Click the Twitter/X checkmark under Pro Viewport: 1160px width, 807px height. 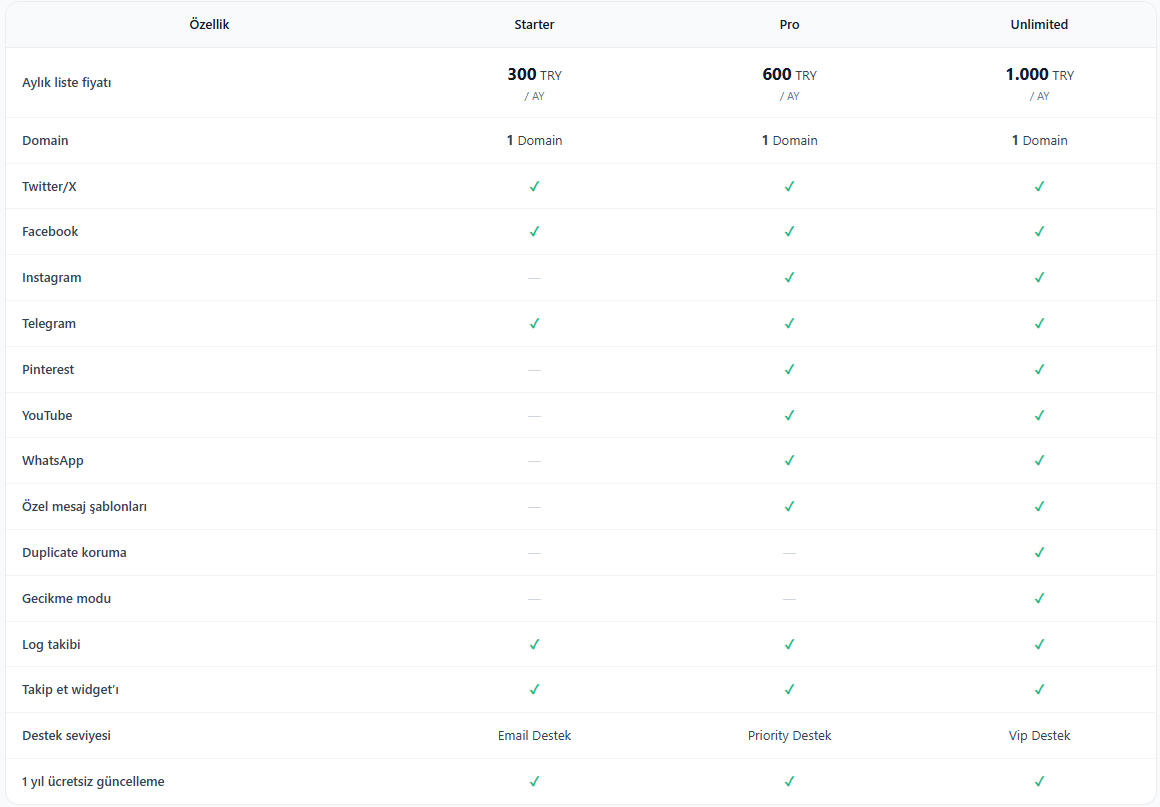pos(789,186)
